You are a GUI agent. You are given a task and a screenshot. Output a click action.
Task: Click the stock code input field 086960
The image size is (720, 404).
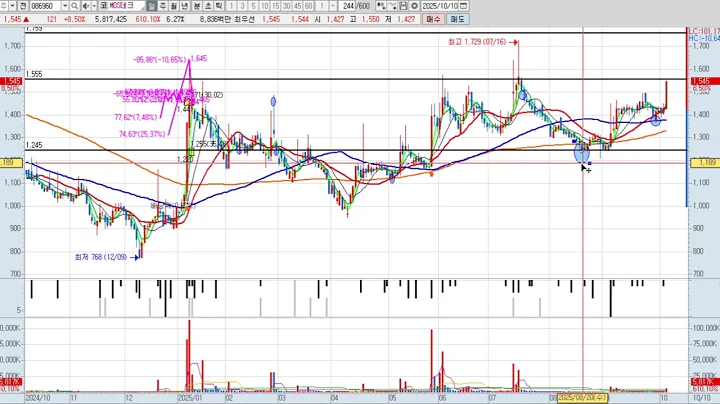coord(45,6)
